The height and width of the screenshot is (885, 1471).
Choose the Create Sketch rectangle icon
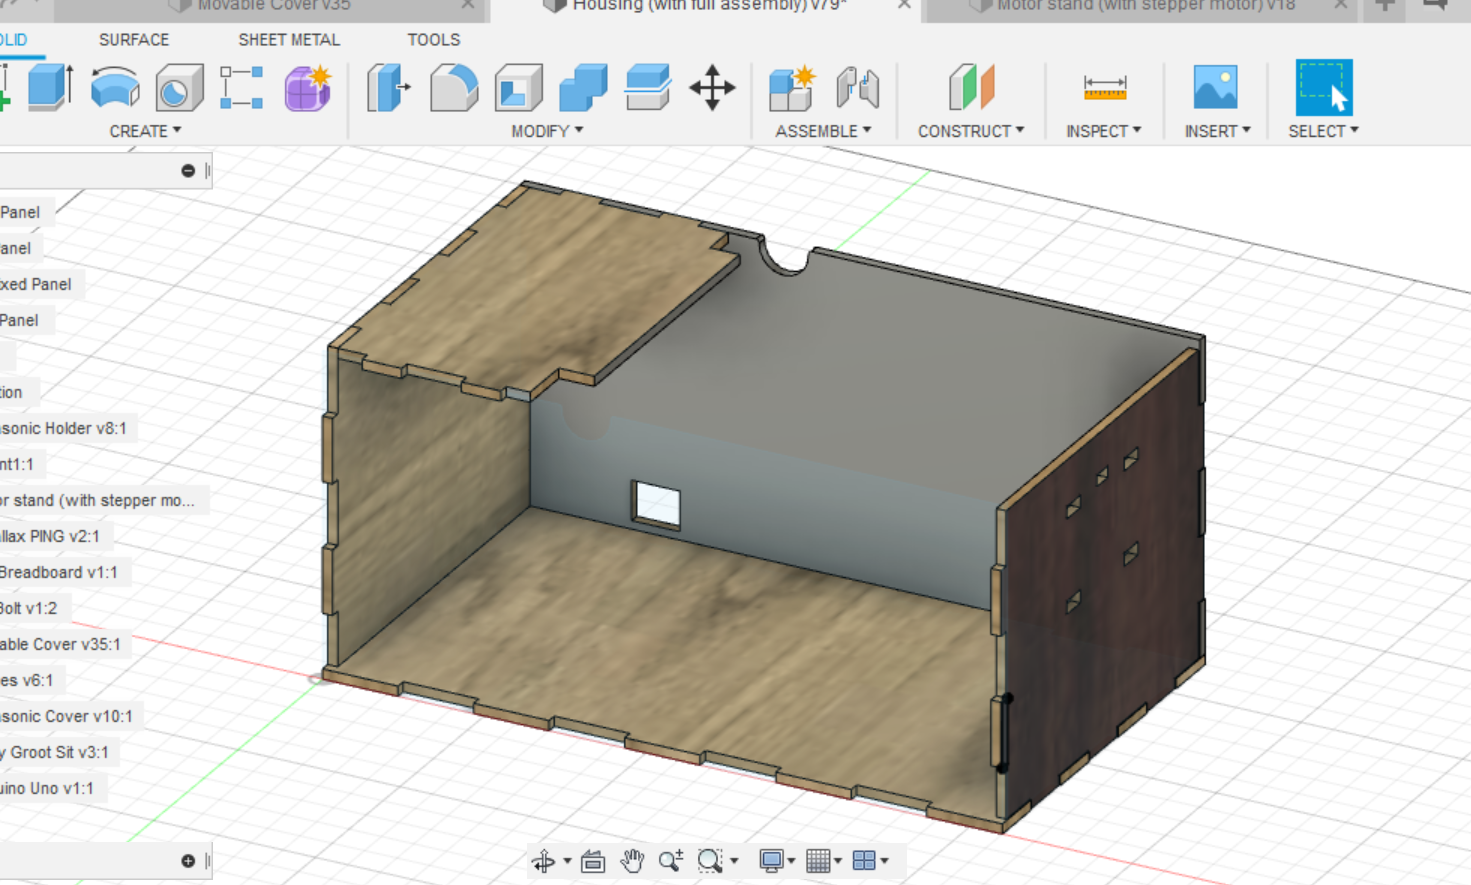tap(241, 87)
